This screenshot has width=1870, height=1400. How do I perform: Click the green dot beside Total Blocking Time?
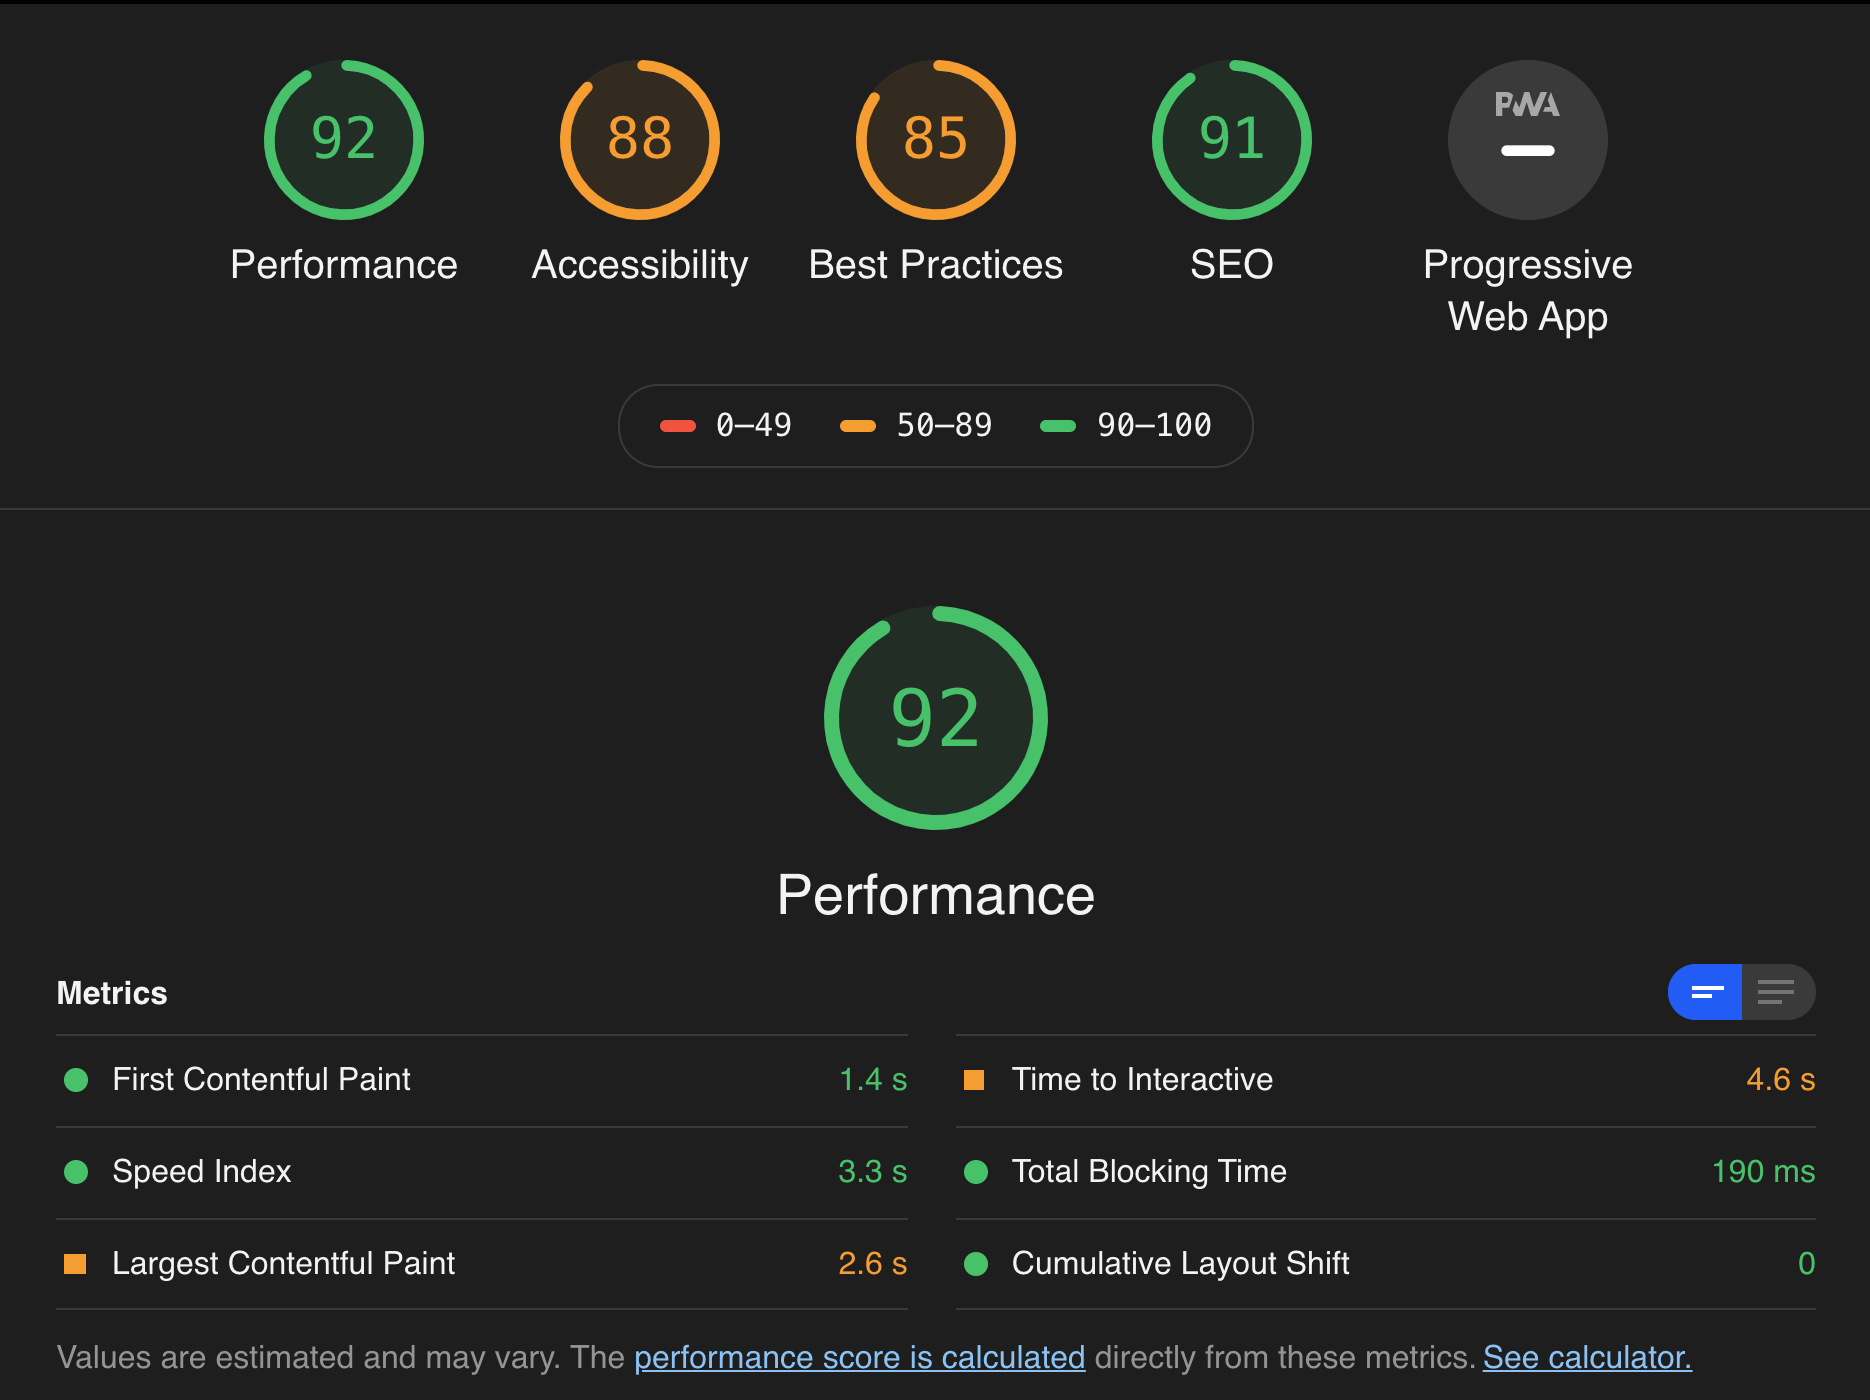click(x=976, y=1172)
